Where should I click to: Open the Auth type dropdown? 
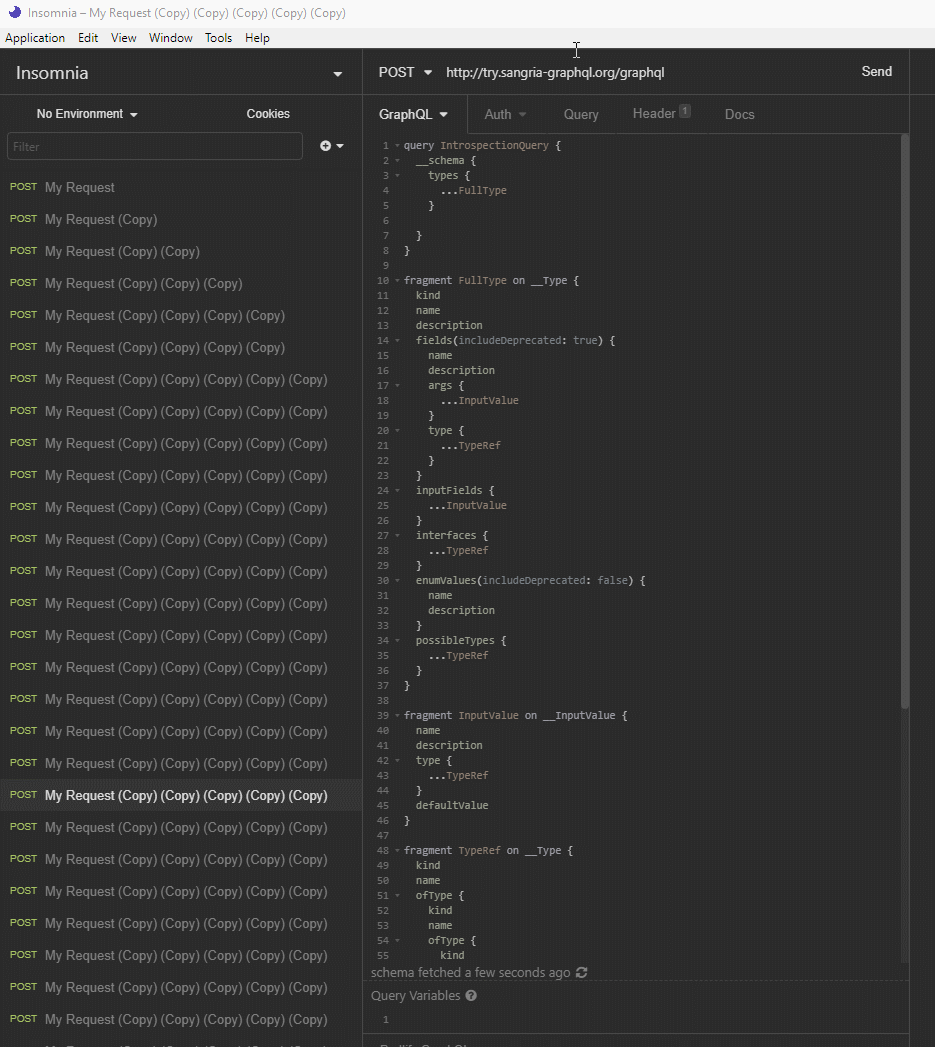(x=505, y=114)
